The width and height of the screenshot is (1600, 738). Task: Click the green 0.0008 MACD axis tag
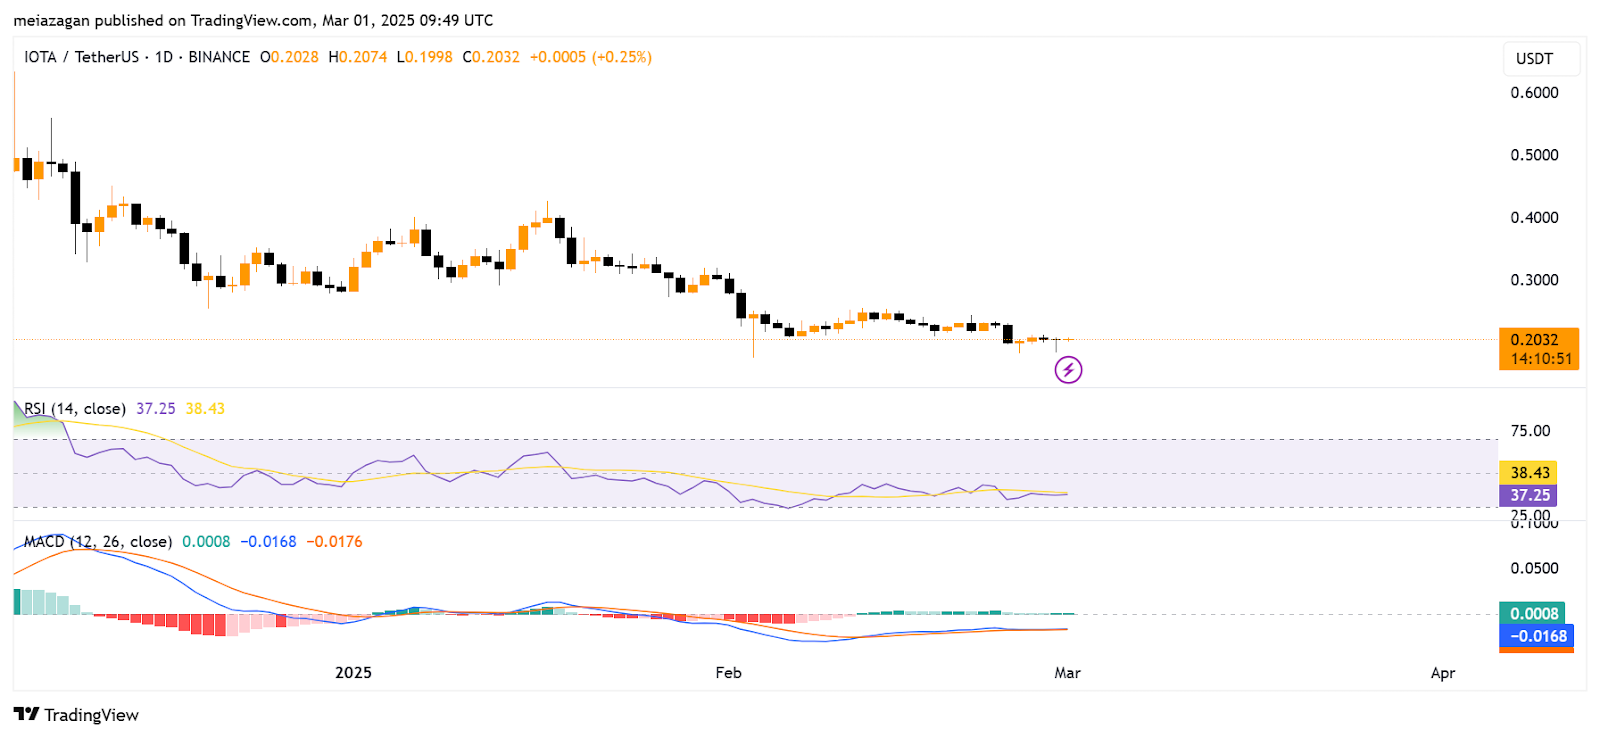[x=1532, y=613]
